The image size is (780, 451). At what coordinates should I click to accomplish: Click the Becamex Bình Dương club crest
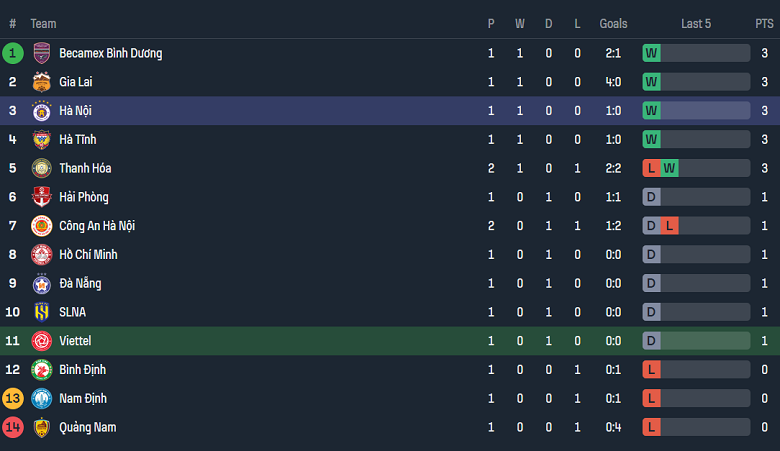(x=42, y=53)
